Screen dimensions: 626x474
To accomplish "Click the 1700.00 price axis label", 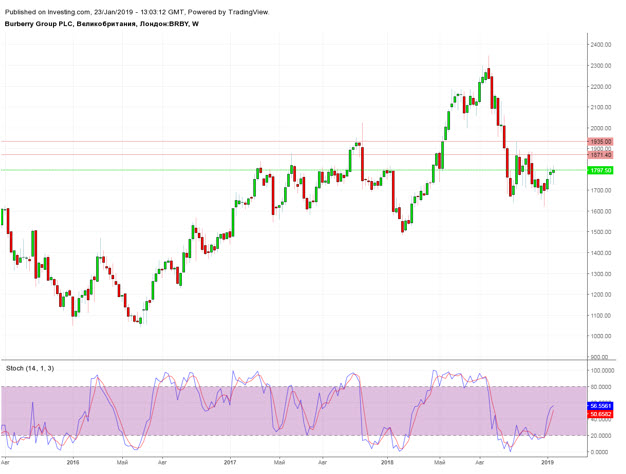I will click(x=600, y=190).
